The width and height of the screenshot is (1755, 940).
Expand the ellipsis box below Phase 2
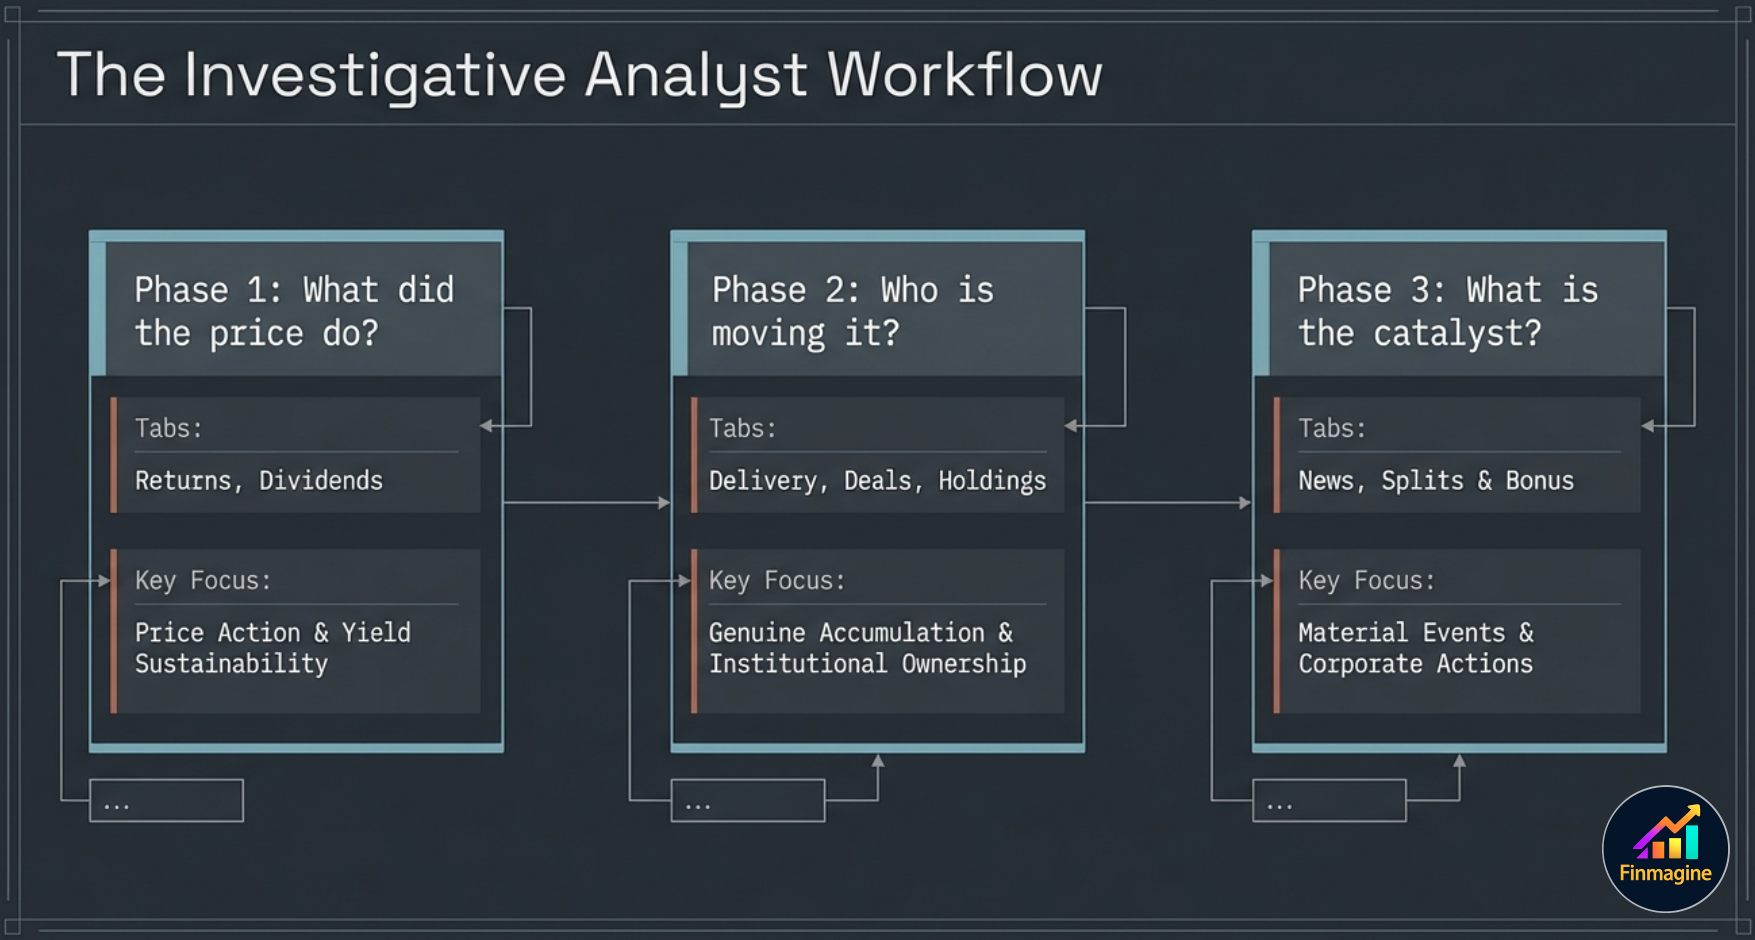point(748,801)
